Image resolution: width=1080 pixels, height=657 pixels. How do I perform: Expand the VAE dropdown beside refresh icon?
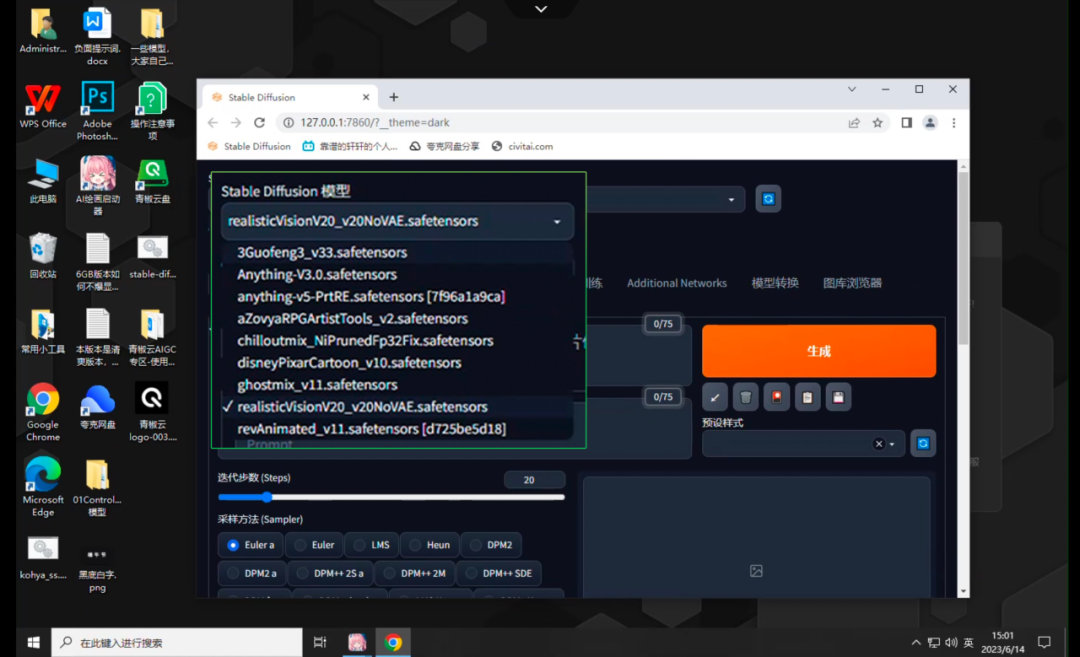(x=731, y=200)
